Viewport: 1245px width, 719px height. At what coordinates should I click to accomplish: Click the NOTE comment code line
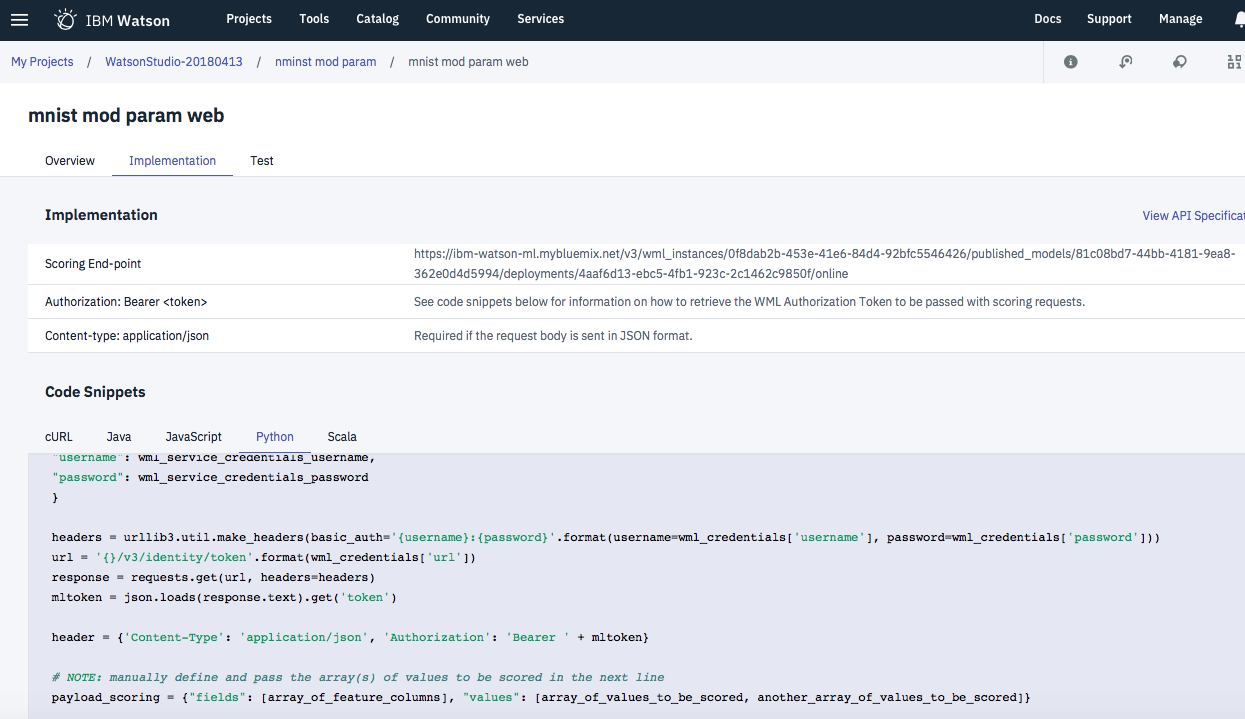pyautogui.click(x=358, y=677)
